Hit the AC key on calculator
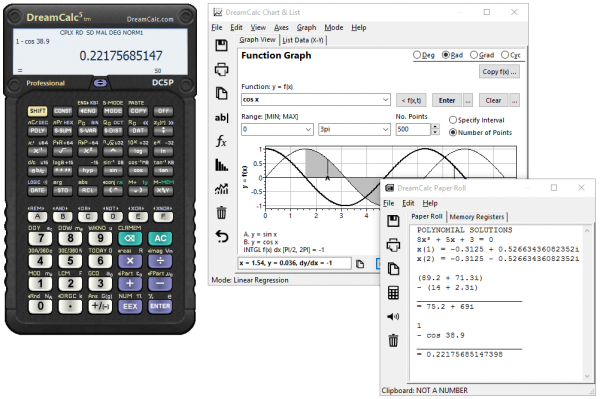This screenshot has width=600, height=399. (x=160, y=238)
